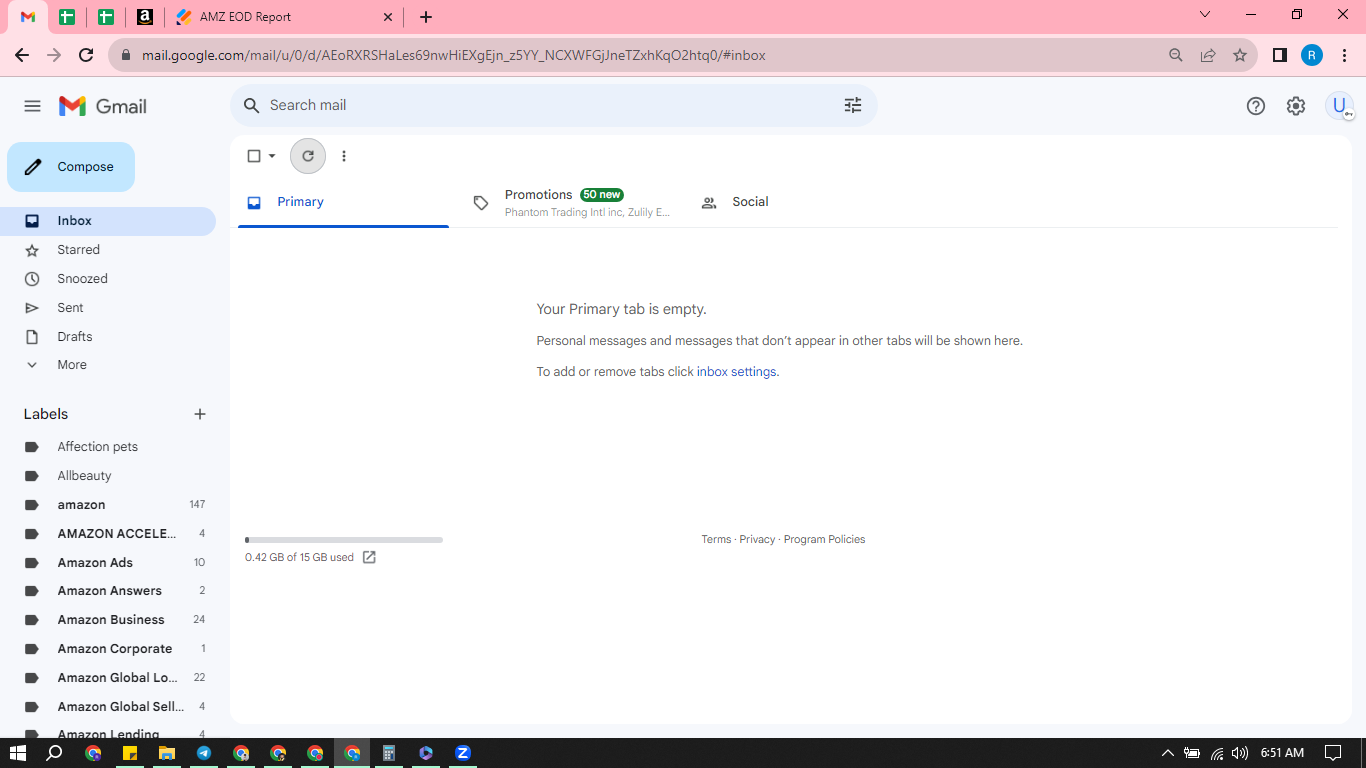
Task: Open Telegram from the taskbar
Action: (204, 753)
